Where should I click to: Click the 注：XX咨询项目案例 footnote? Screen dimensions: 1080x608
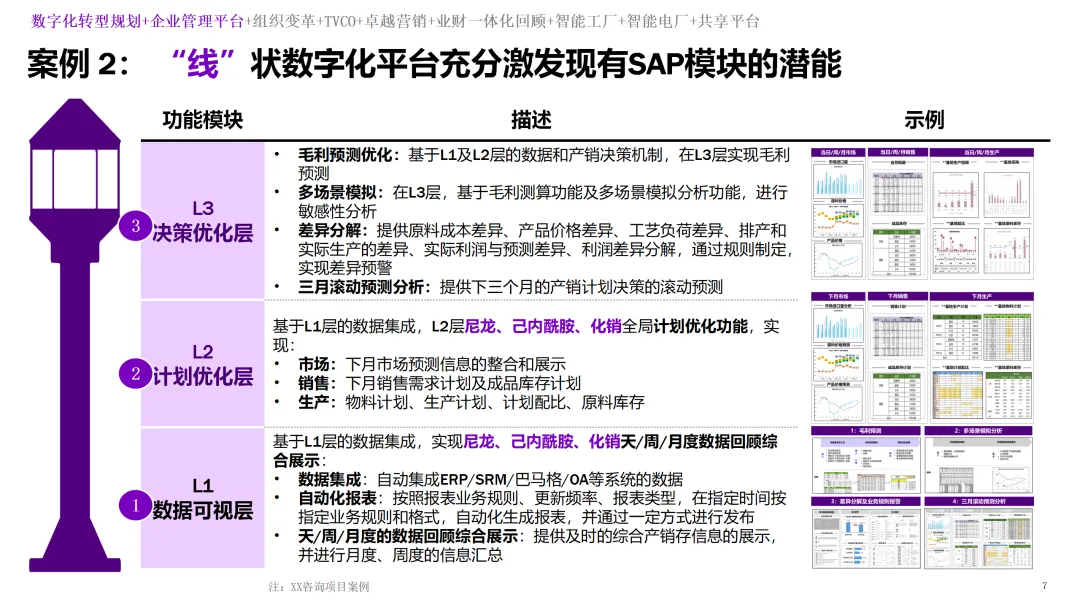pyautogui.click(x=319, y=587)
